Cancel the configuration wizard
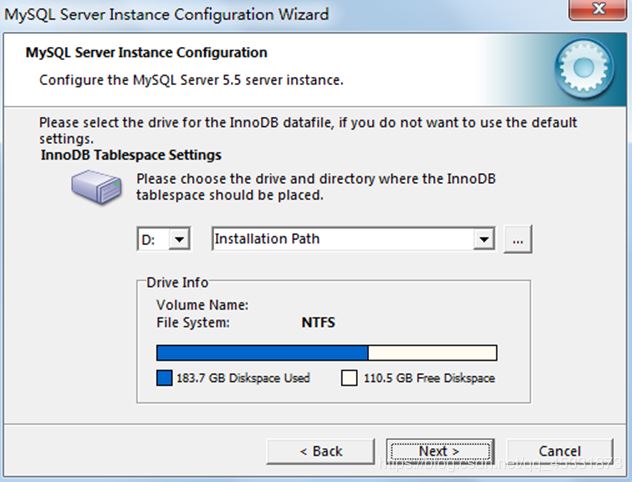Viewport: 632px width, 482px height. (560, 451)
